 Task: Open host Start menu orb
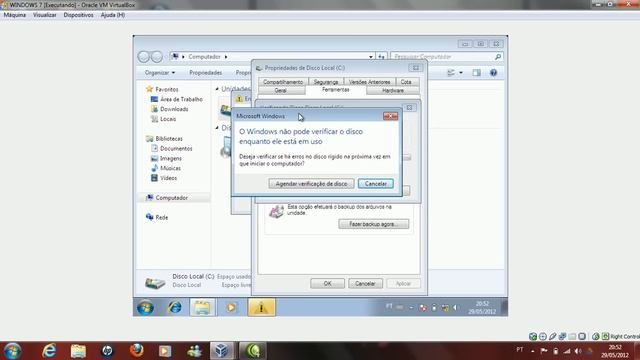(x=12, y=351)
